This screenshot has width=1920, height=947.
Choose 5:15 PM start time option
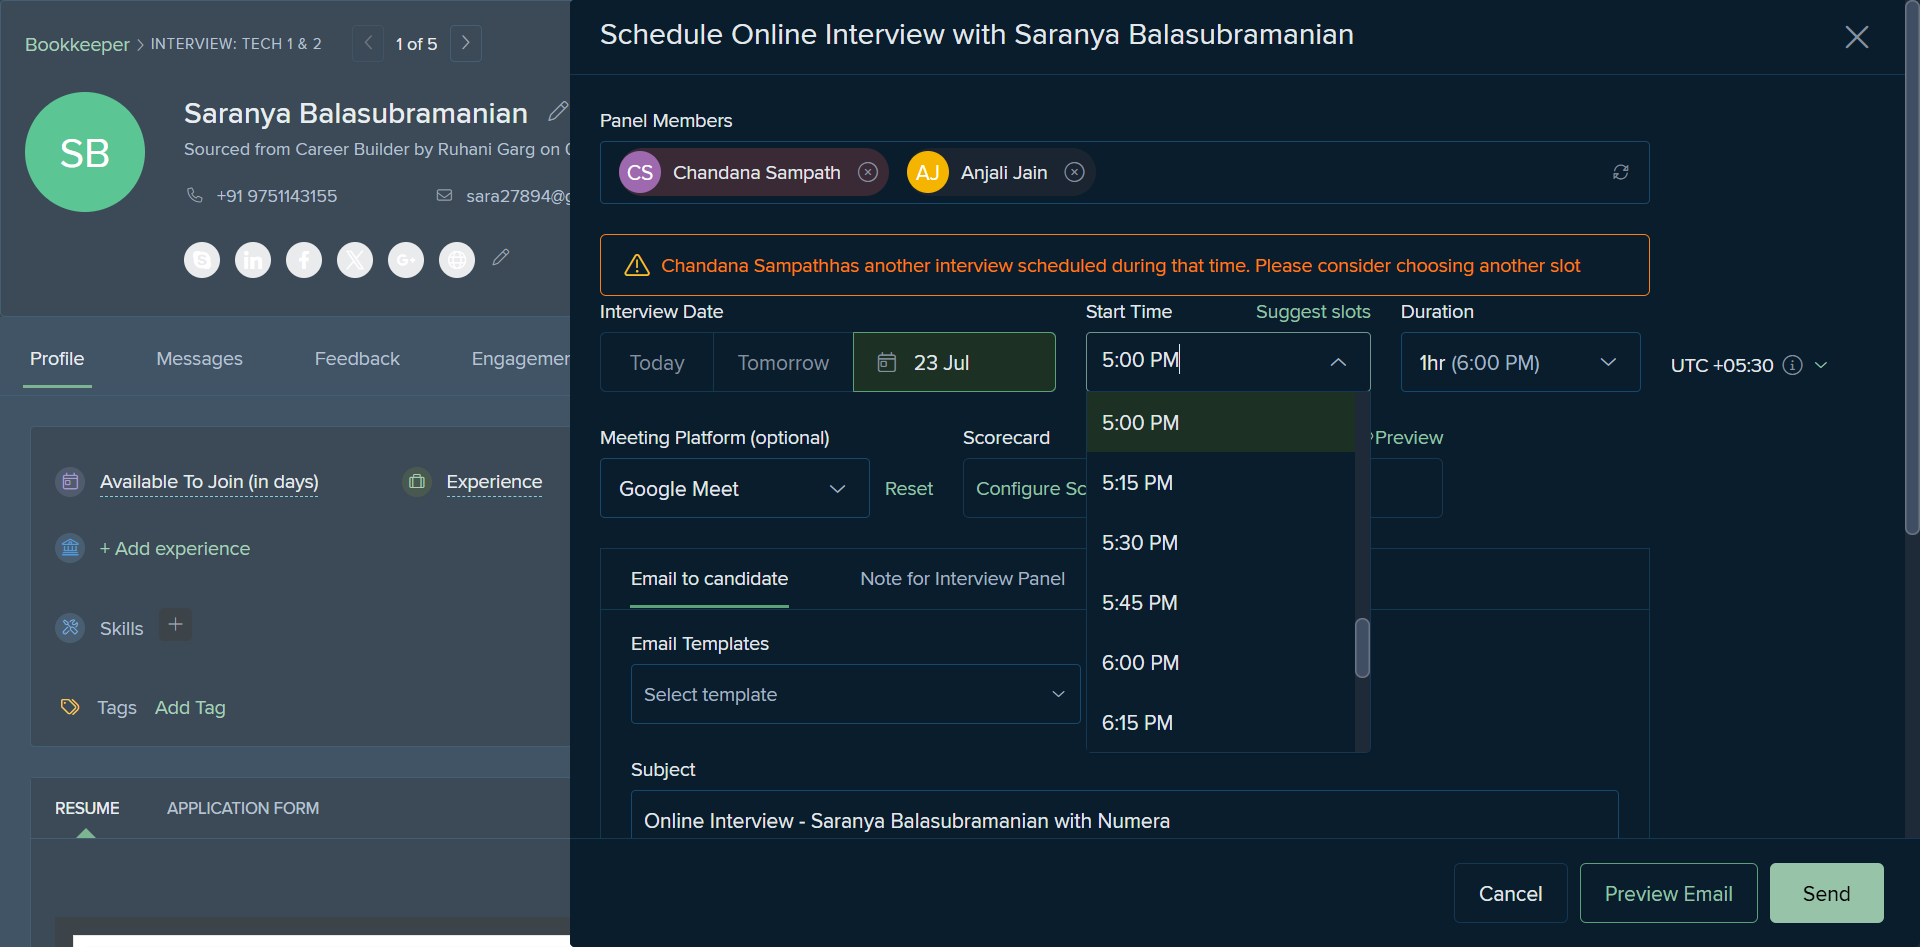[1220, 482]
